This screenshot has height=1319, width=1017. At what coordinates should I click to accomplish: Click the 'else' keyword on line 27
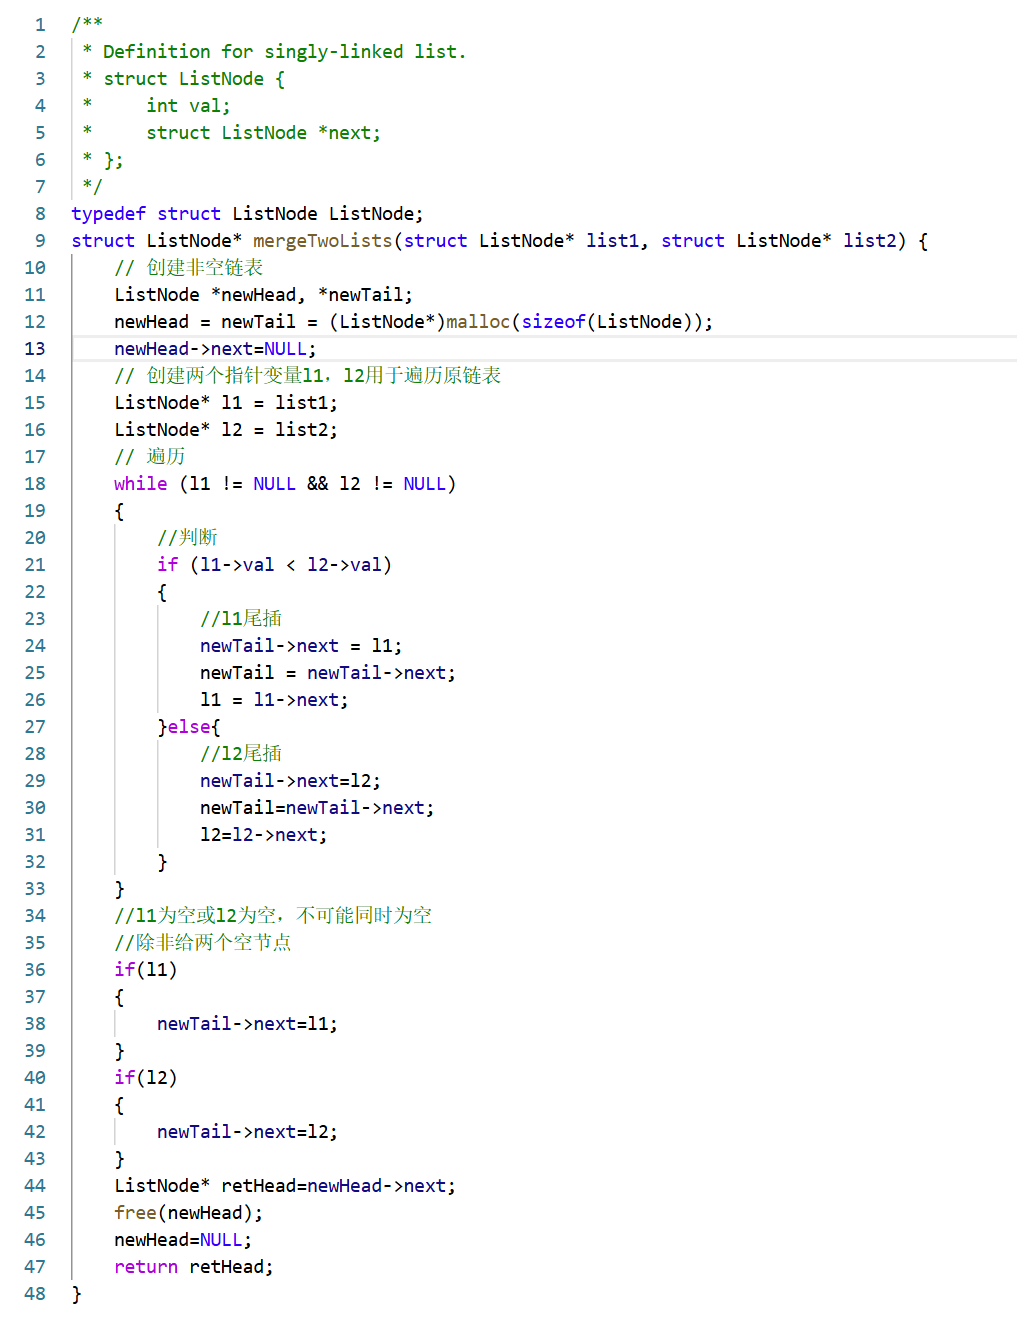coord(189,726)
